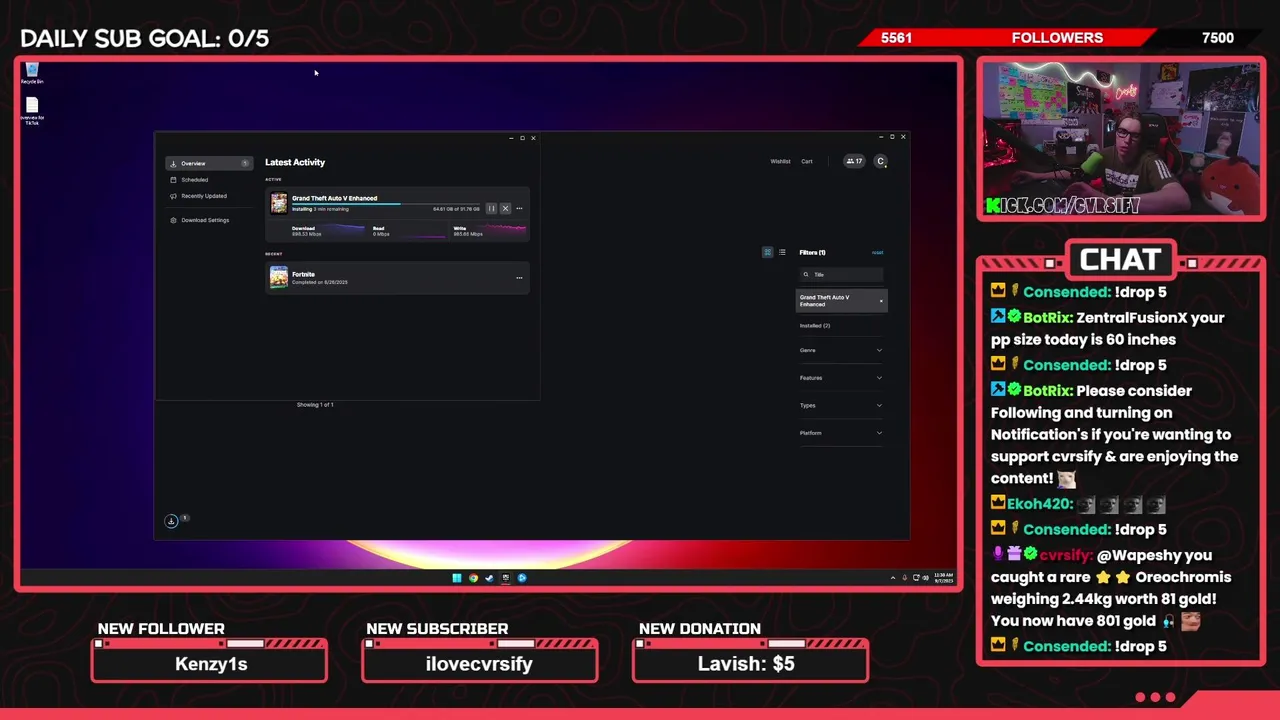Open the Windows Start menu

tap(457, 578)
